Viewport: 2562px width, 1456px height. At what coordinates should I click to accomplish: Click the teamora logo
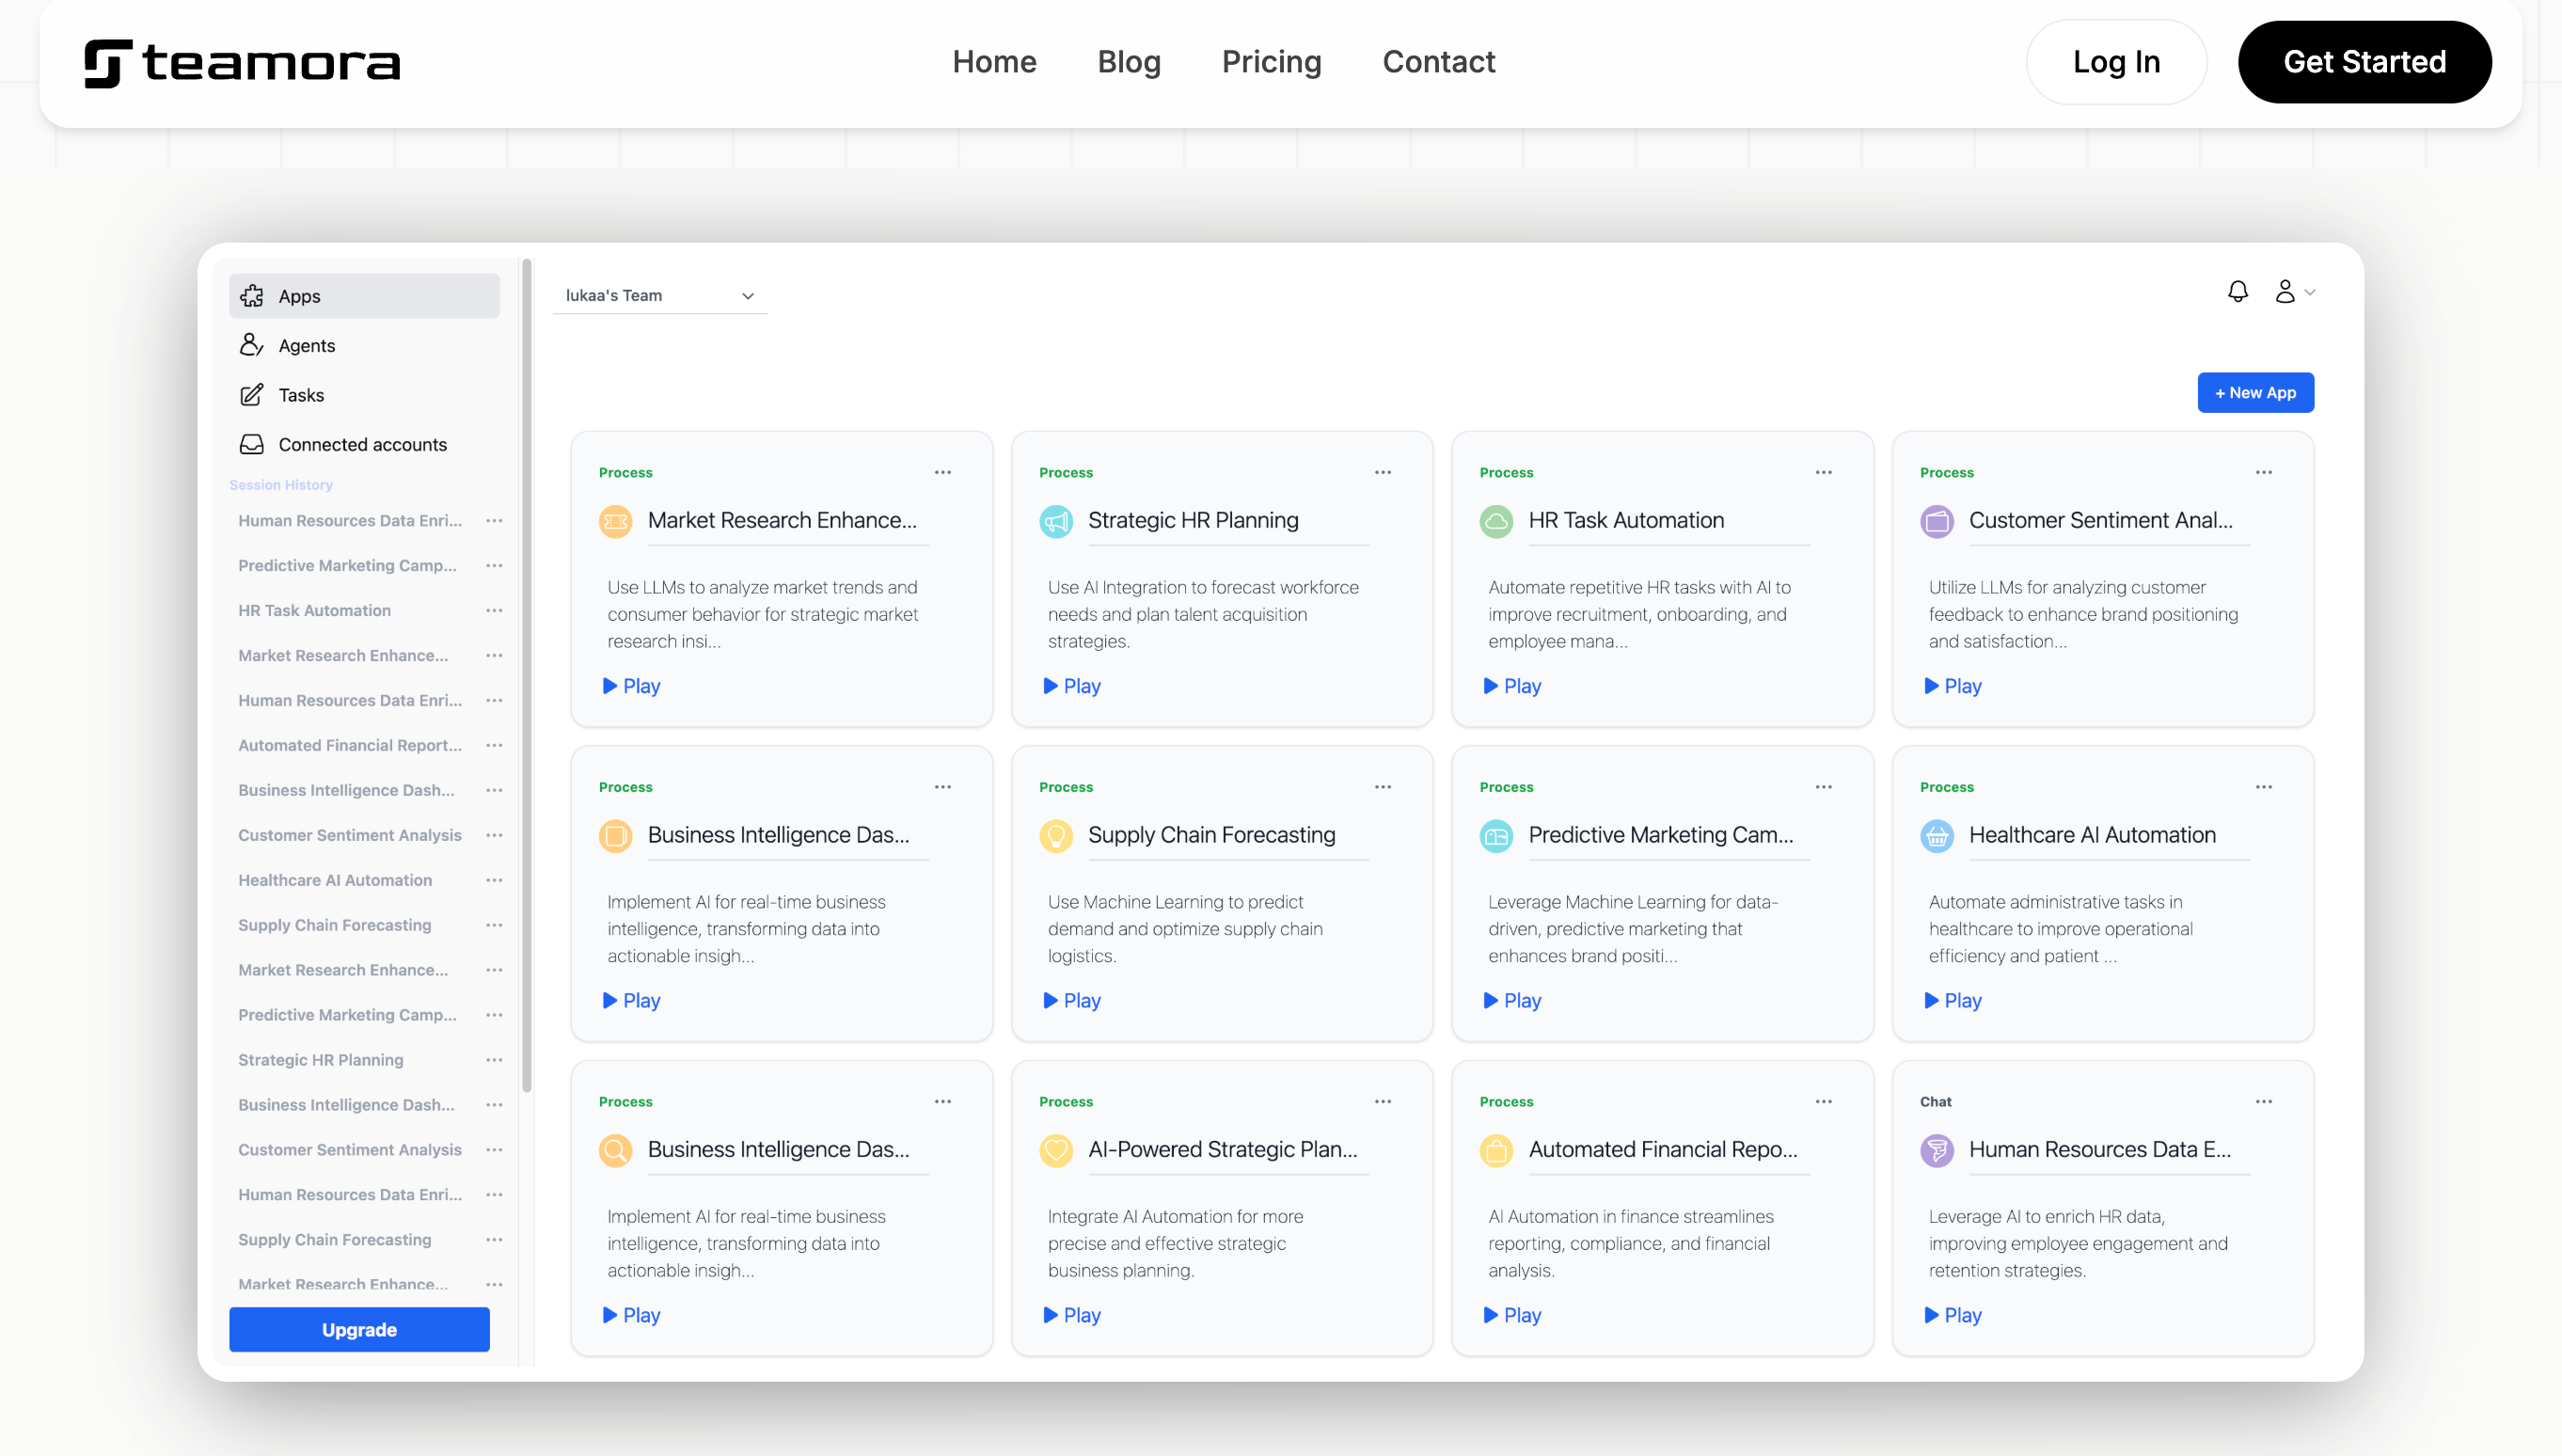coord(242,63)
